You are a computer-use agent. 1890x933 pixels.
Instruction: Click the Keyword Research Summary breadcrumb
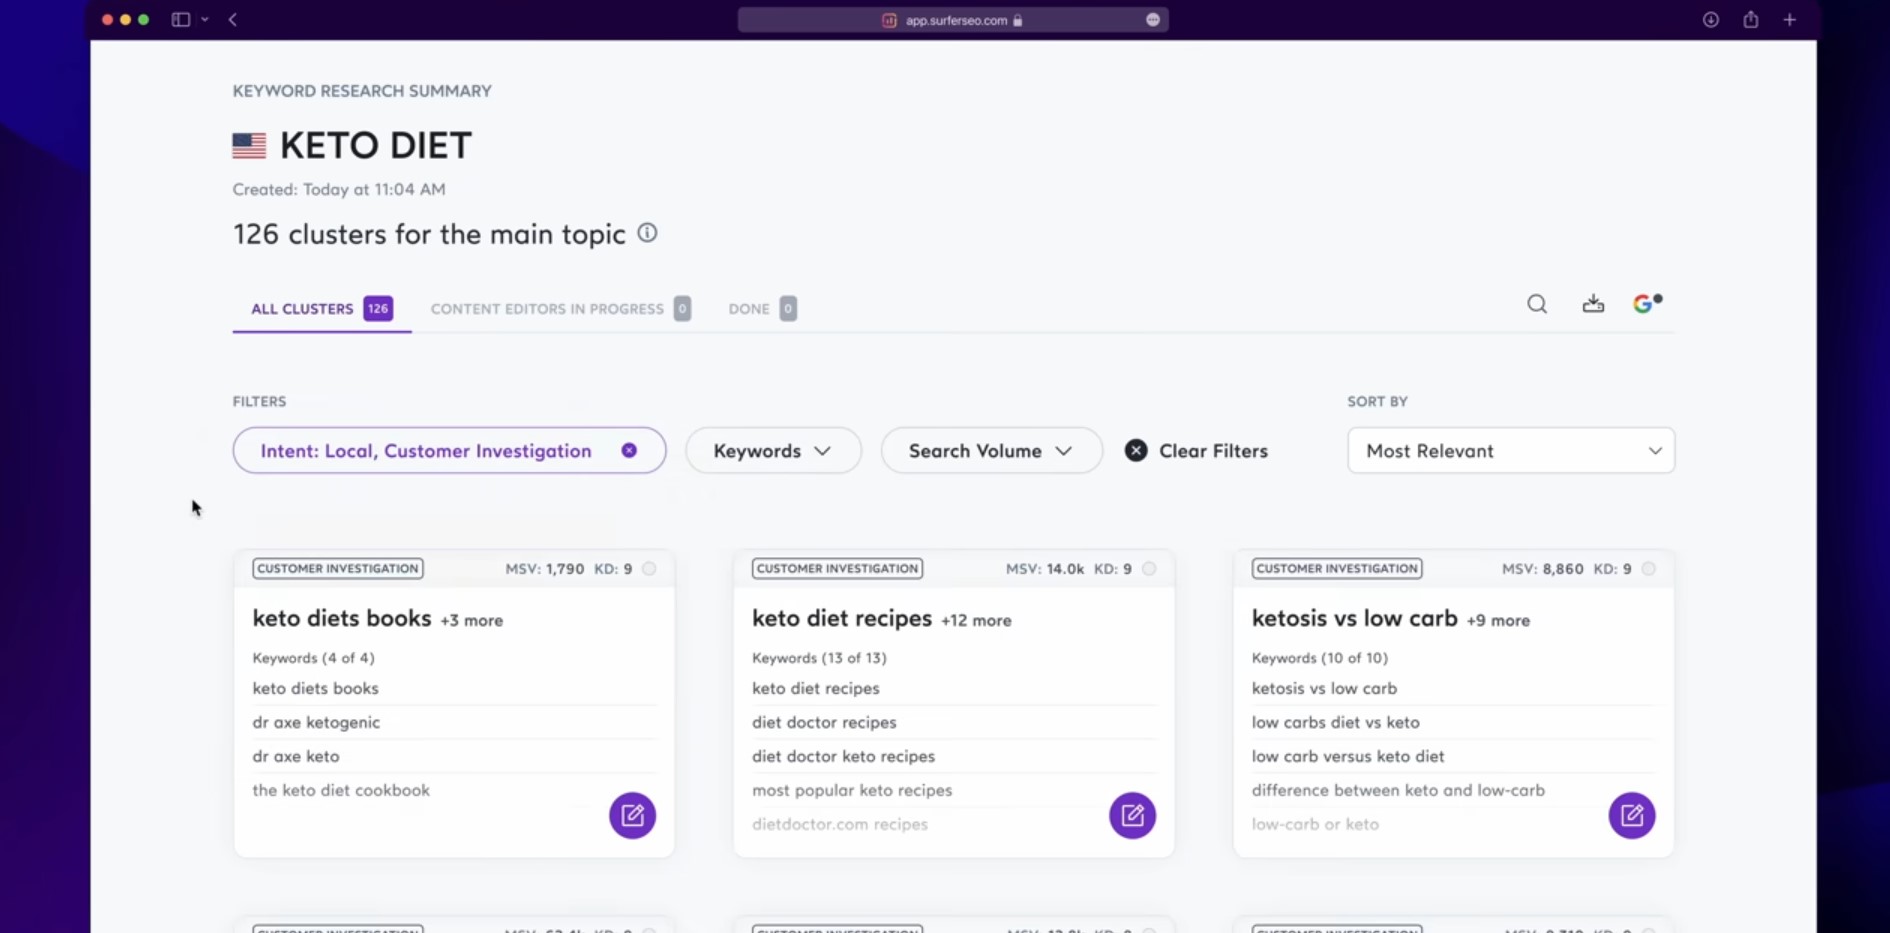362,91
